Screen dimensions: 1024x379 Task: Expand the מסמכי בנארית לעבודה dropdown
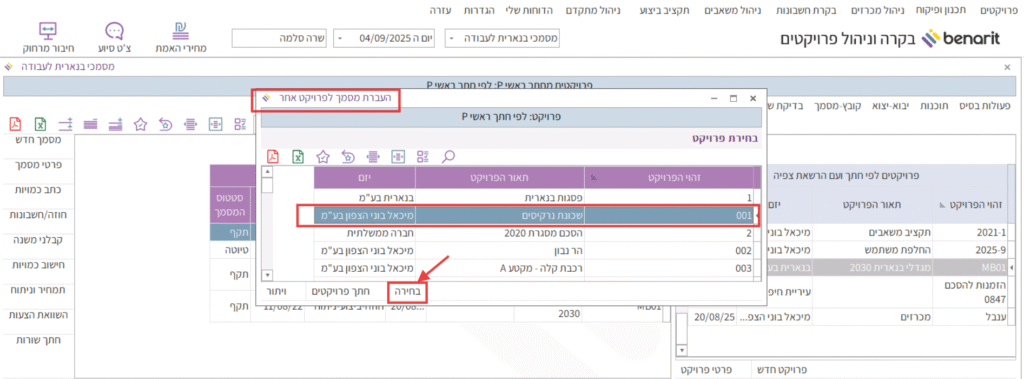(x=452, y=39)
